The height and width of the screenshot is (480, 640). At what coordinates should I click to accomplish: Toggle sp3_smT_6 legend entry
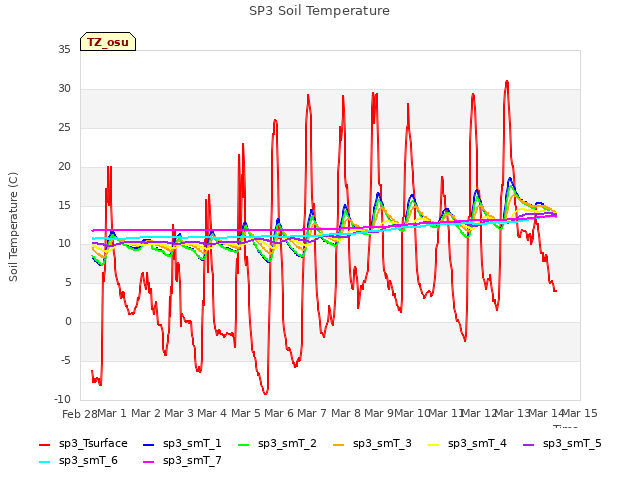pos(78,460)
